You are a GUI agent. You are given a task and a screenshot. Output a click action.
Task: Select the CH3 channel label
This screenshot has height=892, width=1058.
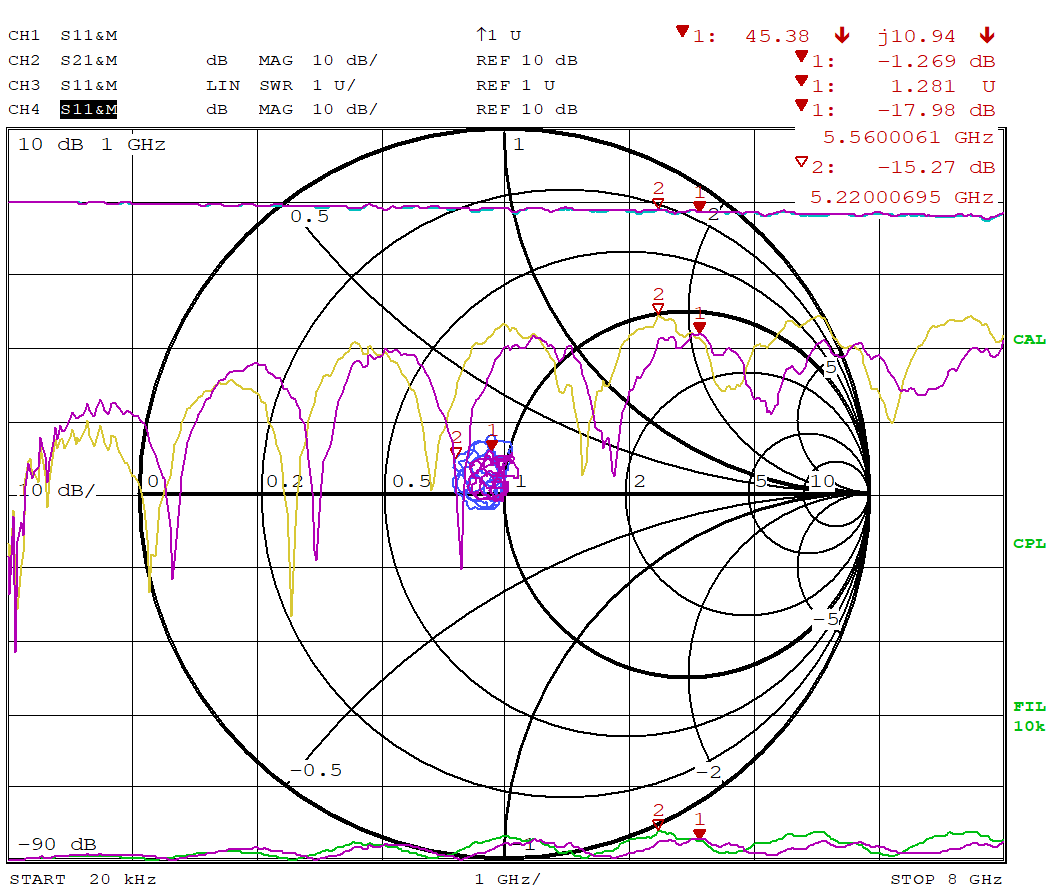pos(24,85)
